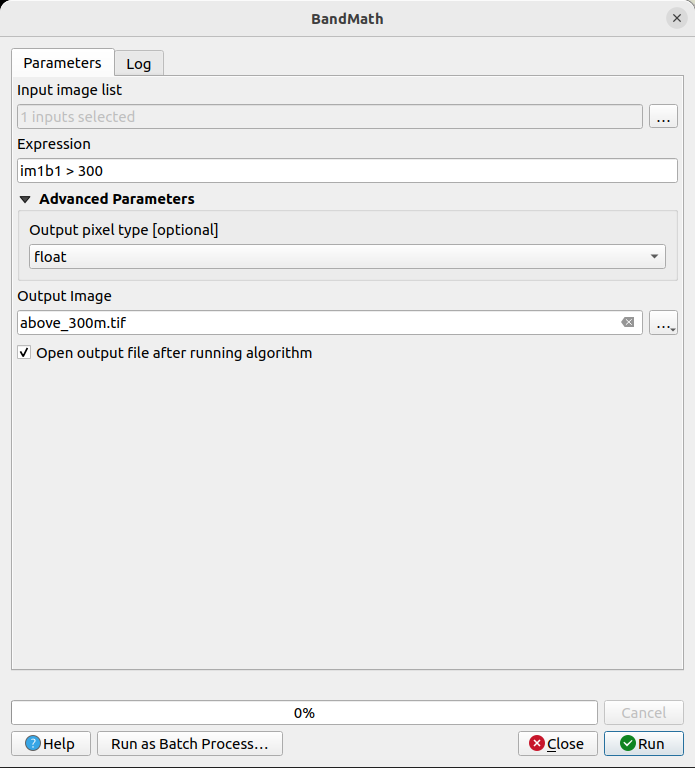Run the BandMath algorithm
Viewport: 695px width, 768px height.
(642, 743)
